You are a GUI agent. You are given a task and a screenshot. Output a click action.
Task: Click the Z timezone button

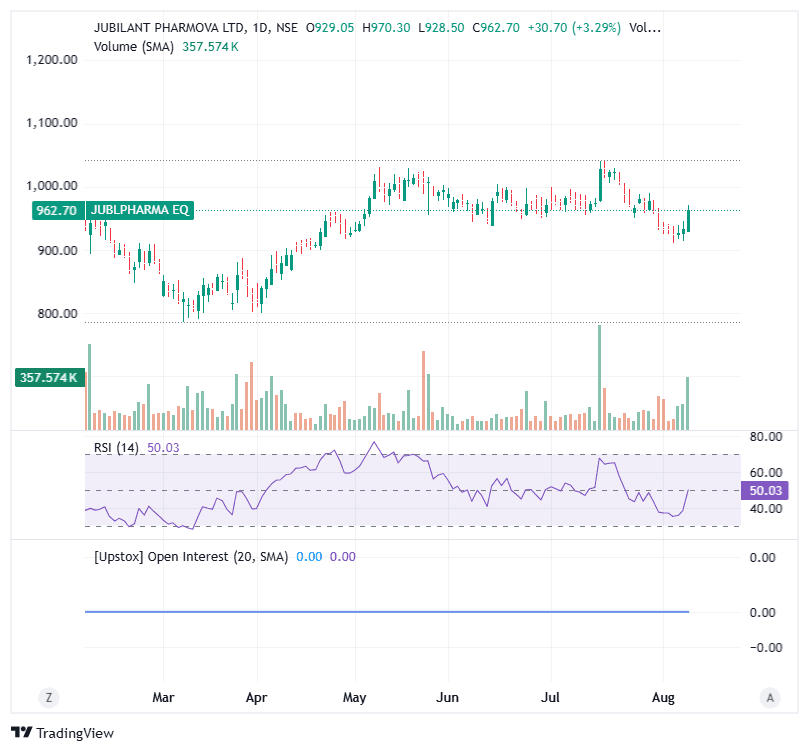point(49,698)
